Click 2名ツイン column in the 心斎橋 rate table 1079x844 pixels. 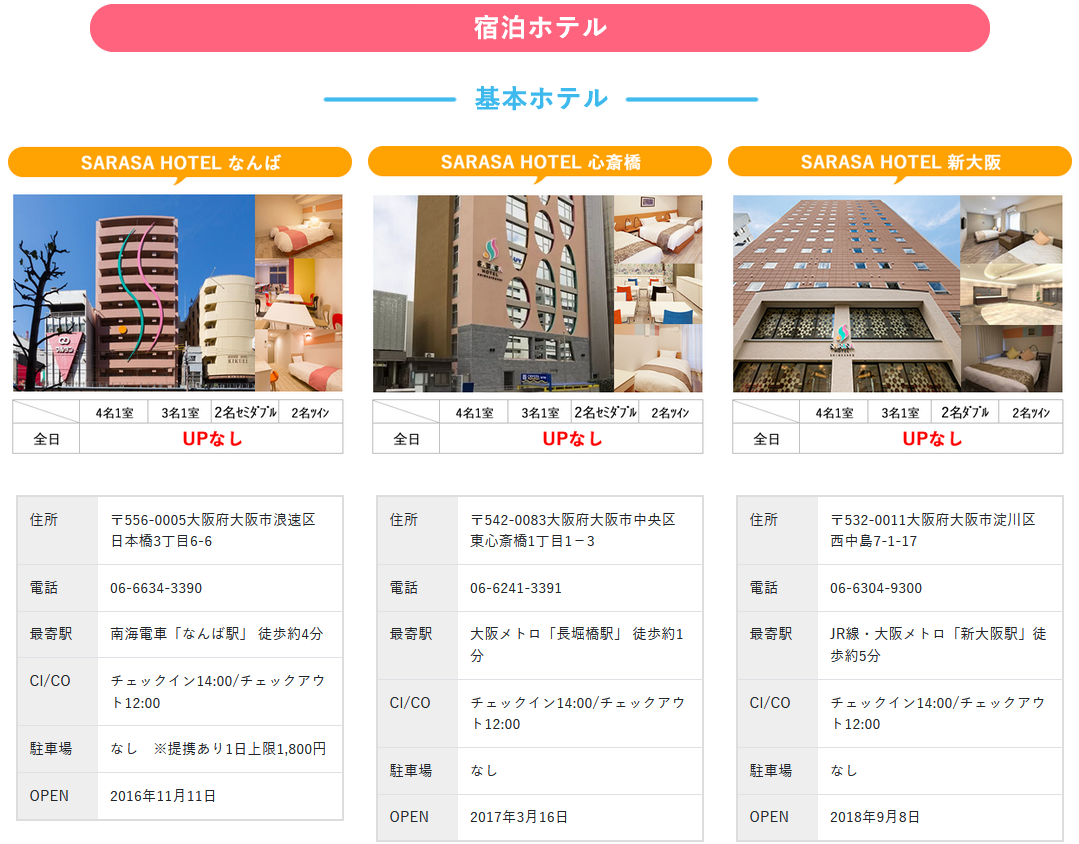point(670,412)
